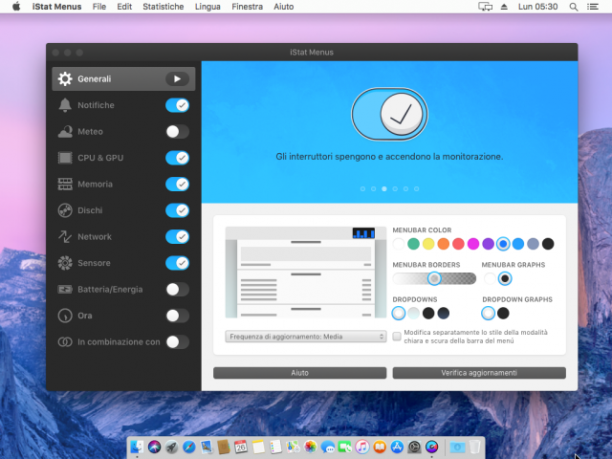
Task: Toggle the Memoria switch off
Action: [177, 184]
